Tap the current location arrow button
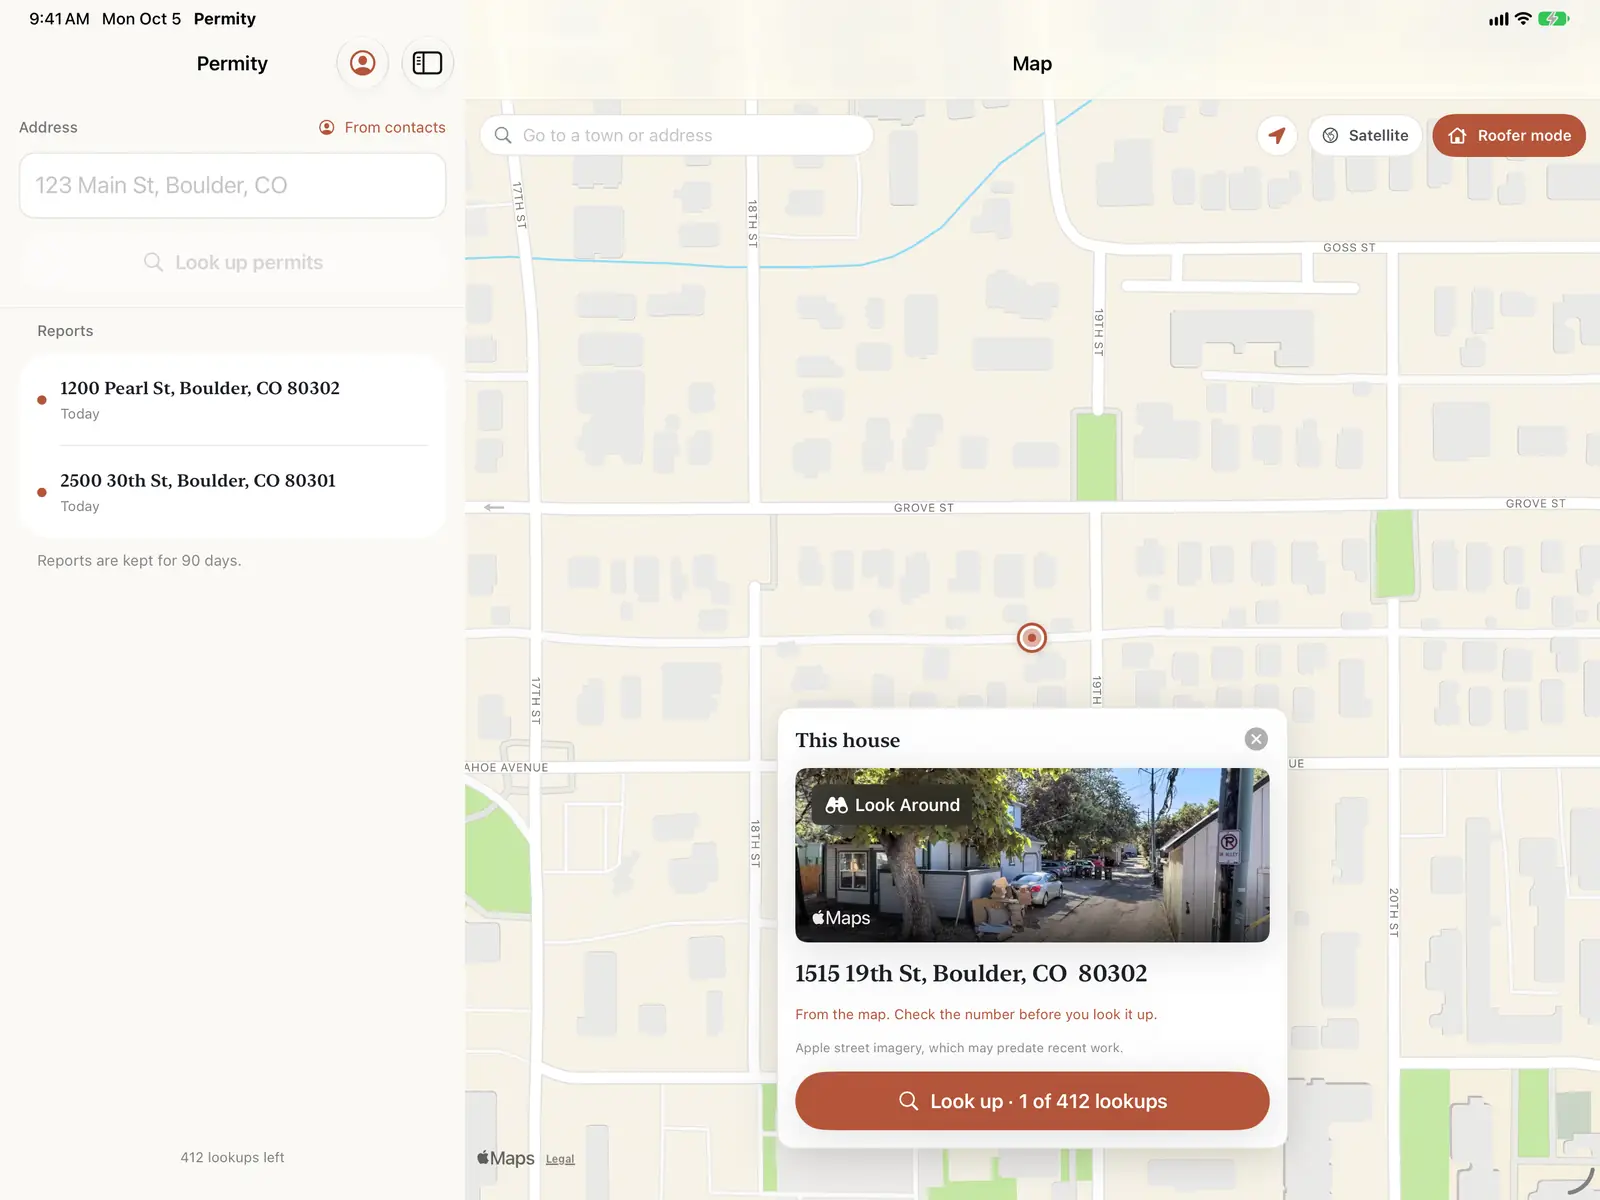Viewport: 1600px width, 1200px height. click(x=1277, y=135)
